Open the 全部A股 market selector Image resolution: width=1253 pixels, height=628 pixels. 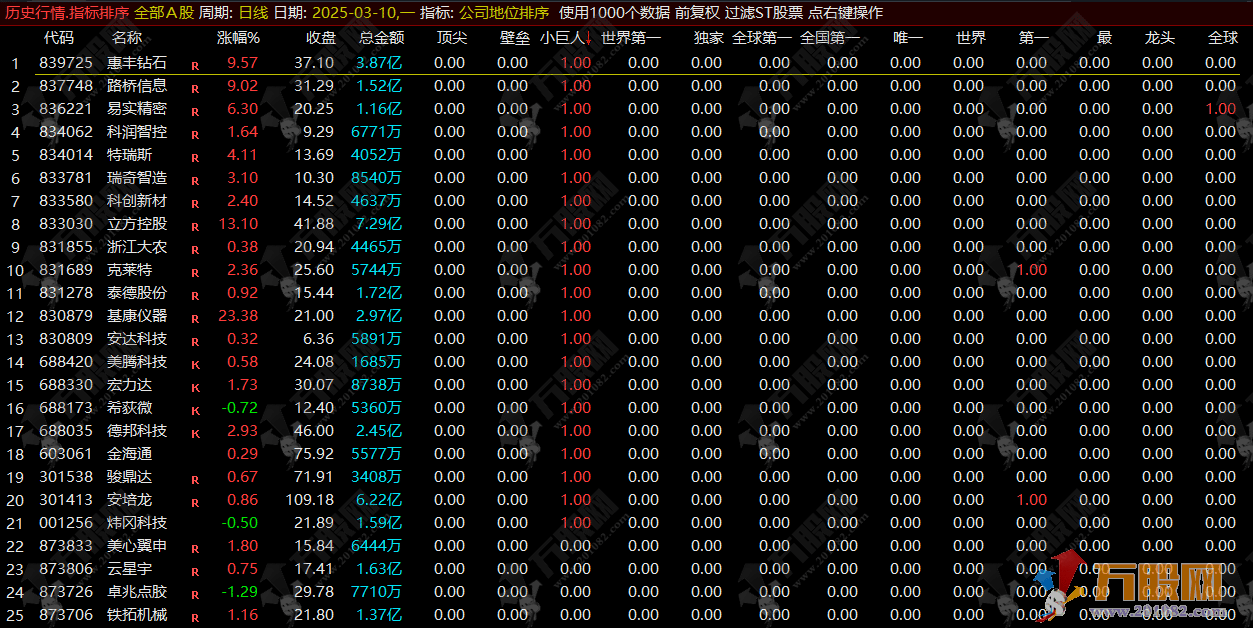point(164,13)
